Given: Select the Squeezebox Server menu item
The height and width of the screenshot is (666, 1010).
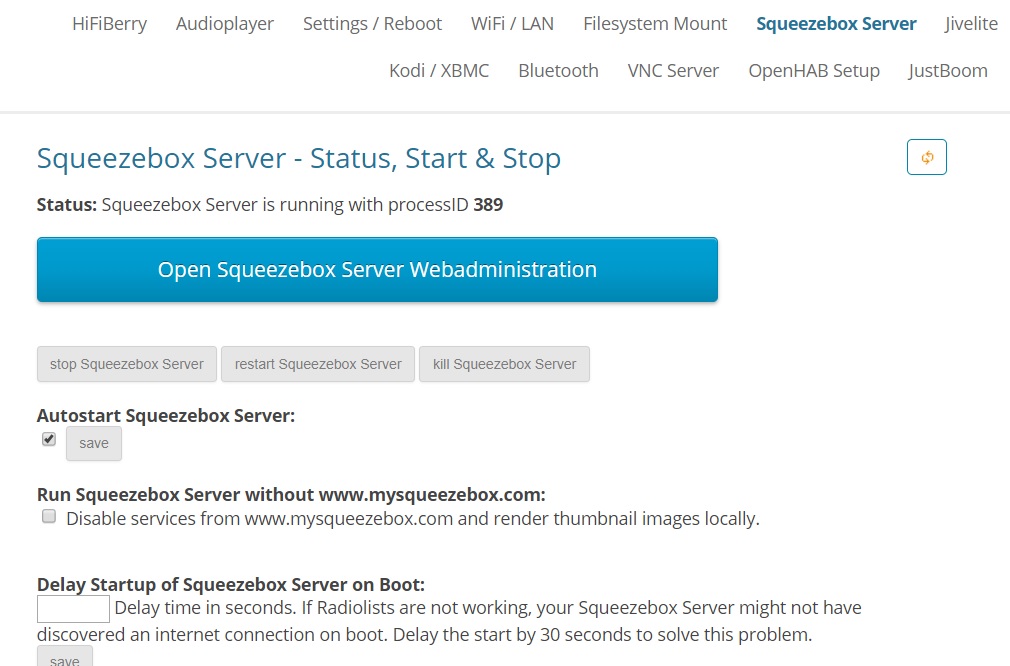Looking at the screenshot, I should pyautogui.click(x=836, y=24).
